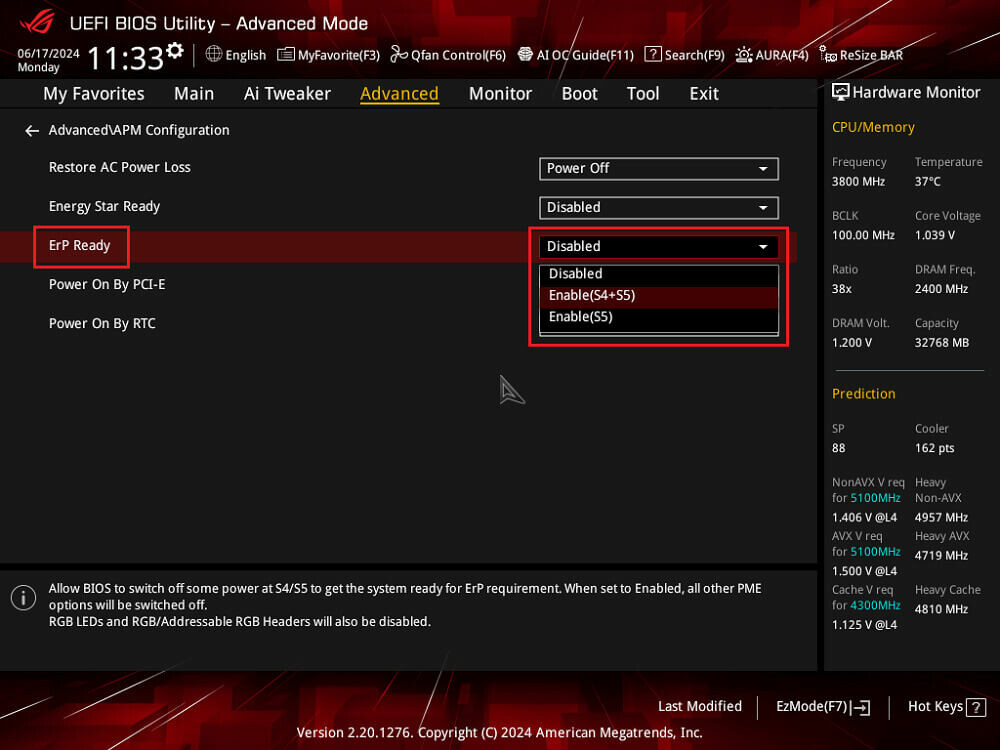Image resolution: width=1000 pixels, height=750 pixels.
Task: Click the Advanced\APM Configuration breadcrumb
Action: (x=139, y=130)
